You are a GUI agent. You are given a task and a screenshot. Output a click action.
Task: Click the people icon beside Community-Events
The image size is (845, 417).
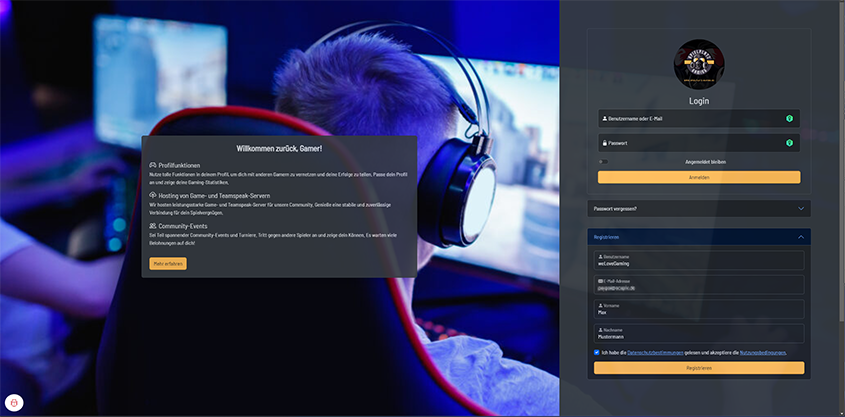[153, 226]
